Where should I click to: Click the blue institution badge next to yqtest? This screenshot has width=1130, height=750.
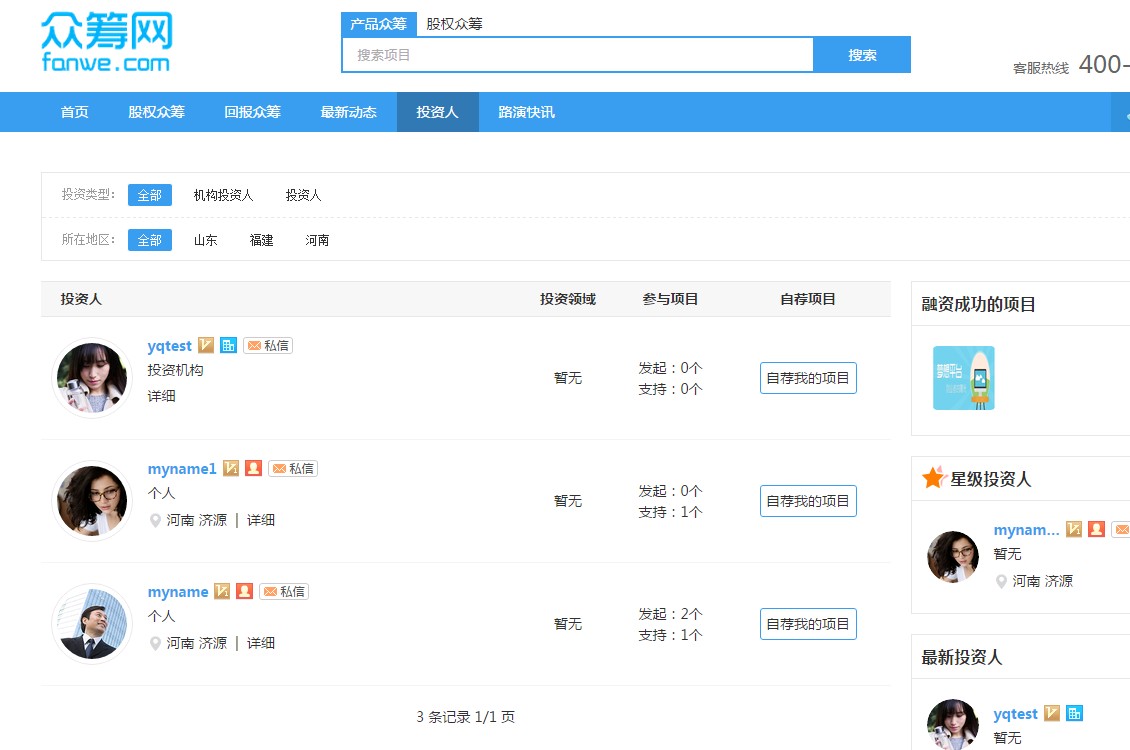[x=227, y=345]
